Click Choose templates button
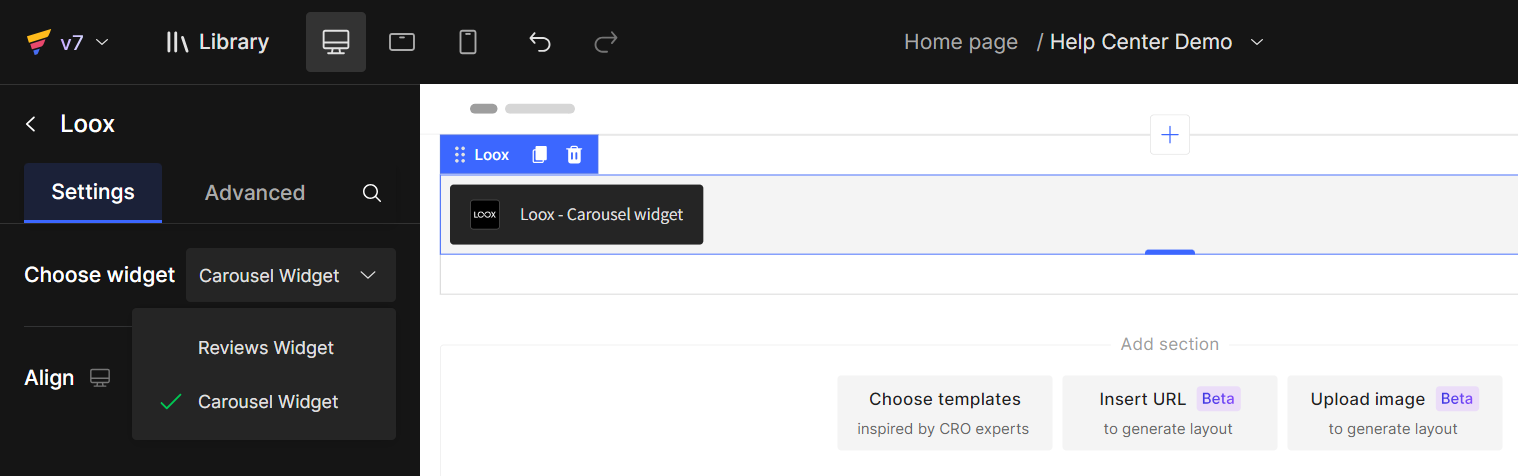 (945, 413)
